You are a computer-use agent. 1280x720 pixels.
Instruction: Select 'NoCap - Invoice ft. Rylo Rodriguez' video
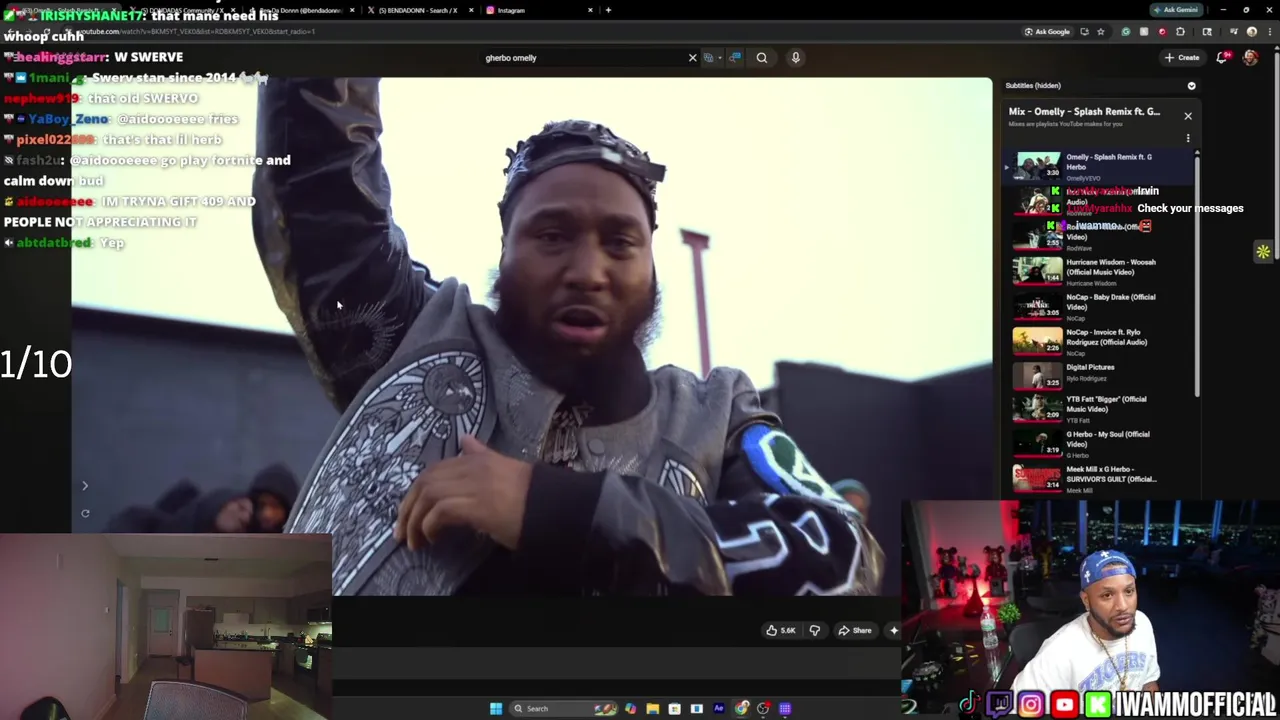[1100, 341]
